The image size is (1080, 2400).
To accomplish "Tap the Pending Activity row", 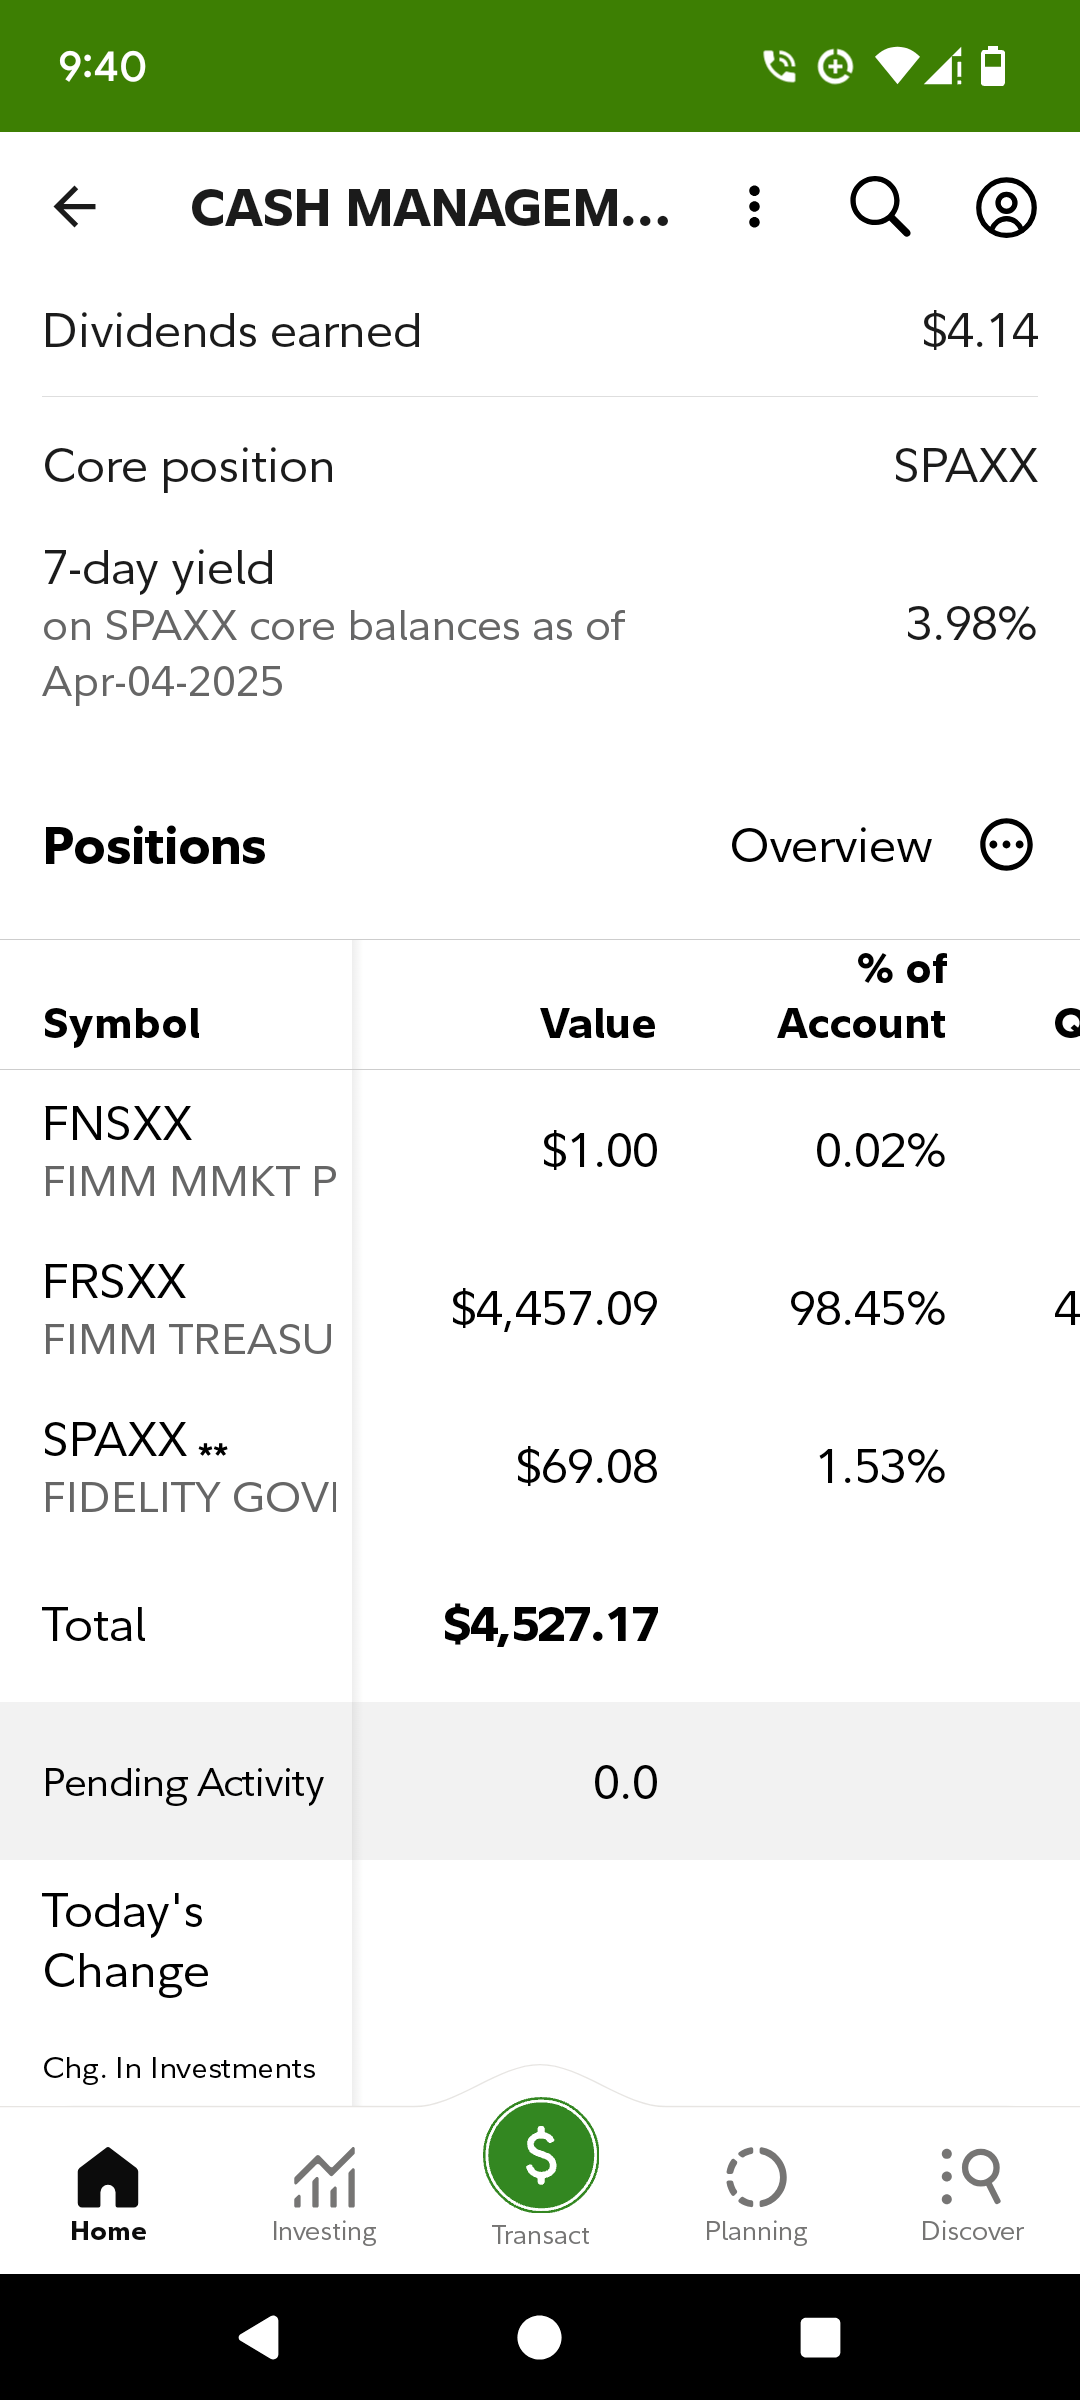I will (540, 1781).
